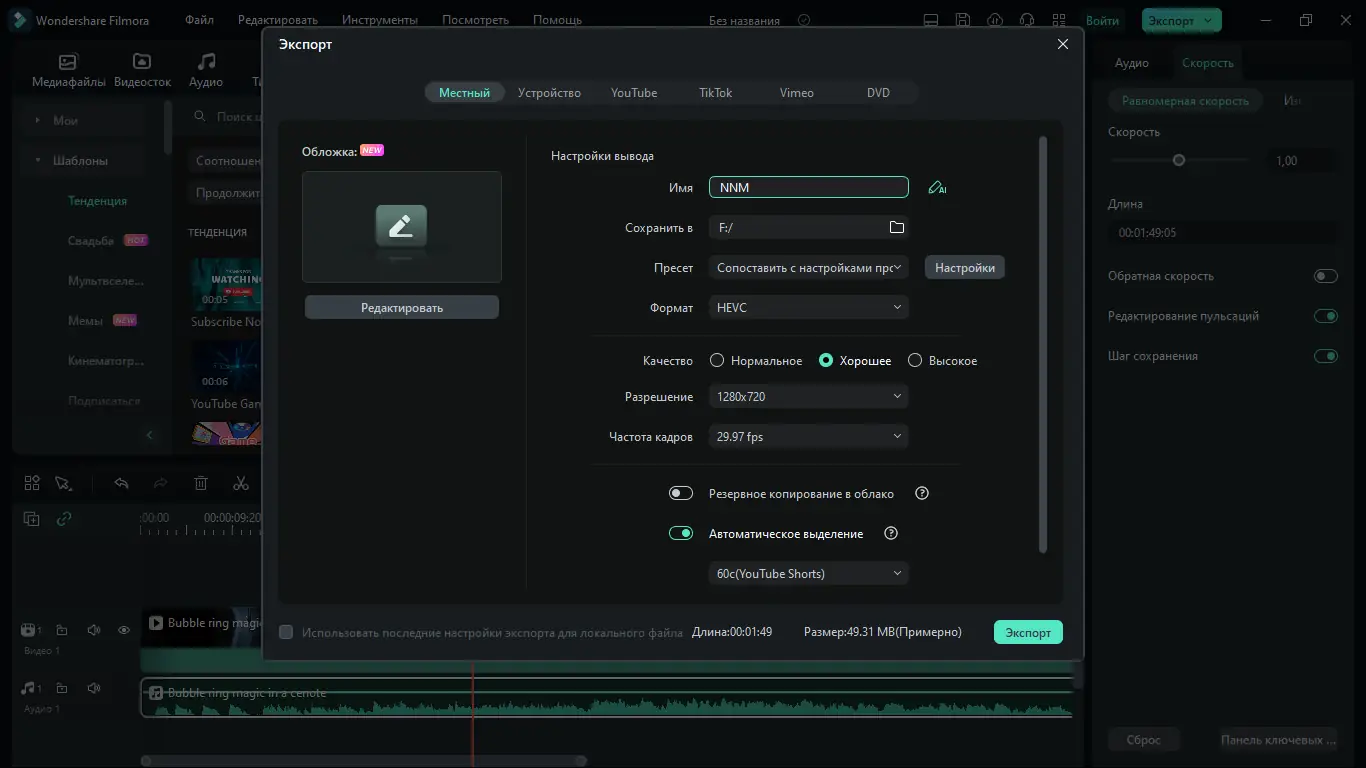Close the Export dialog
Viewport: 1366px width, 768px height.
(x=1063, y=44)
